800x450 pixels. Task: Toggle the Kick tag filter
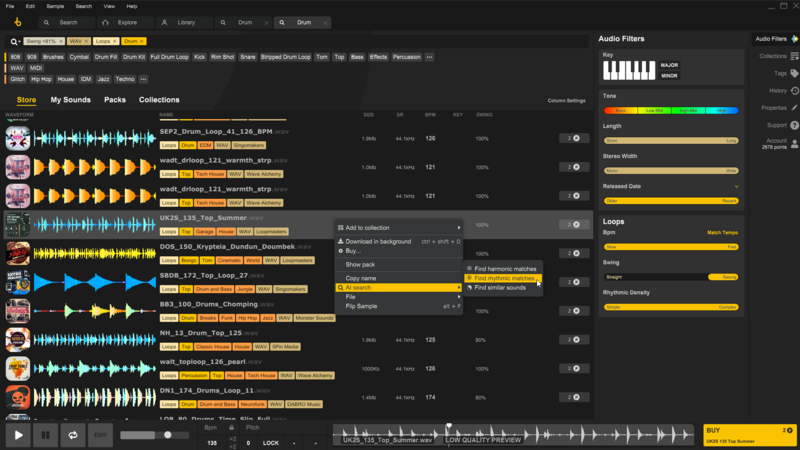(199, 57)
